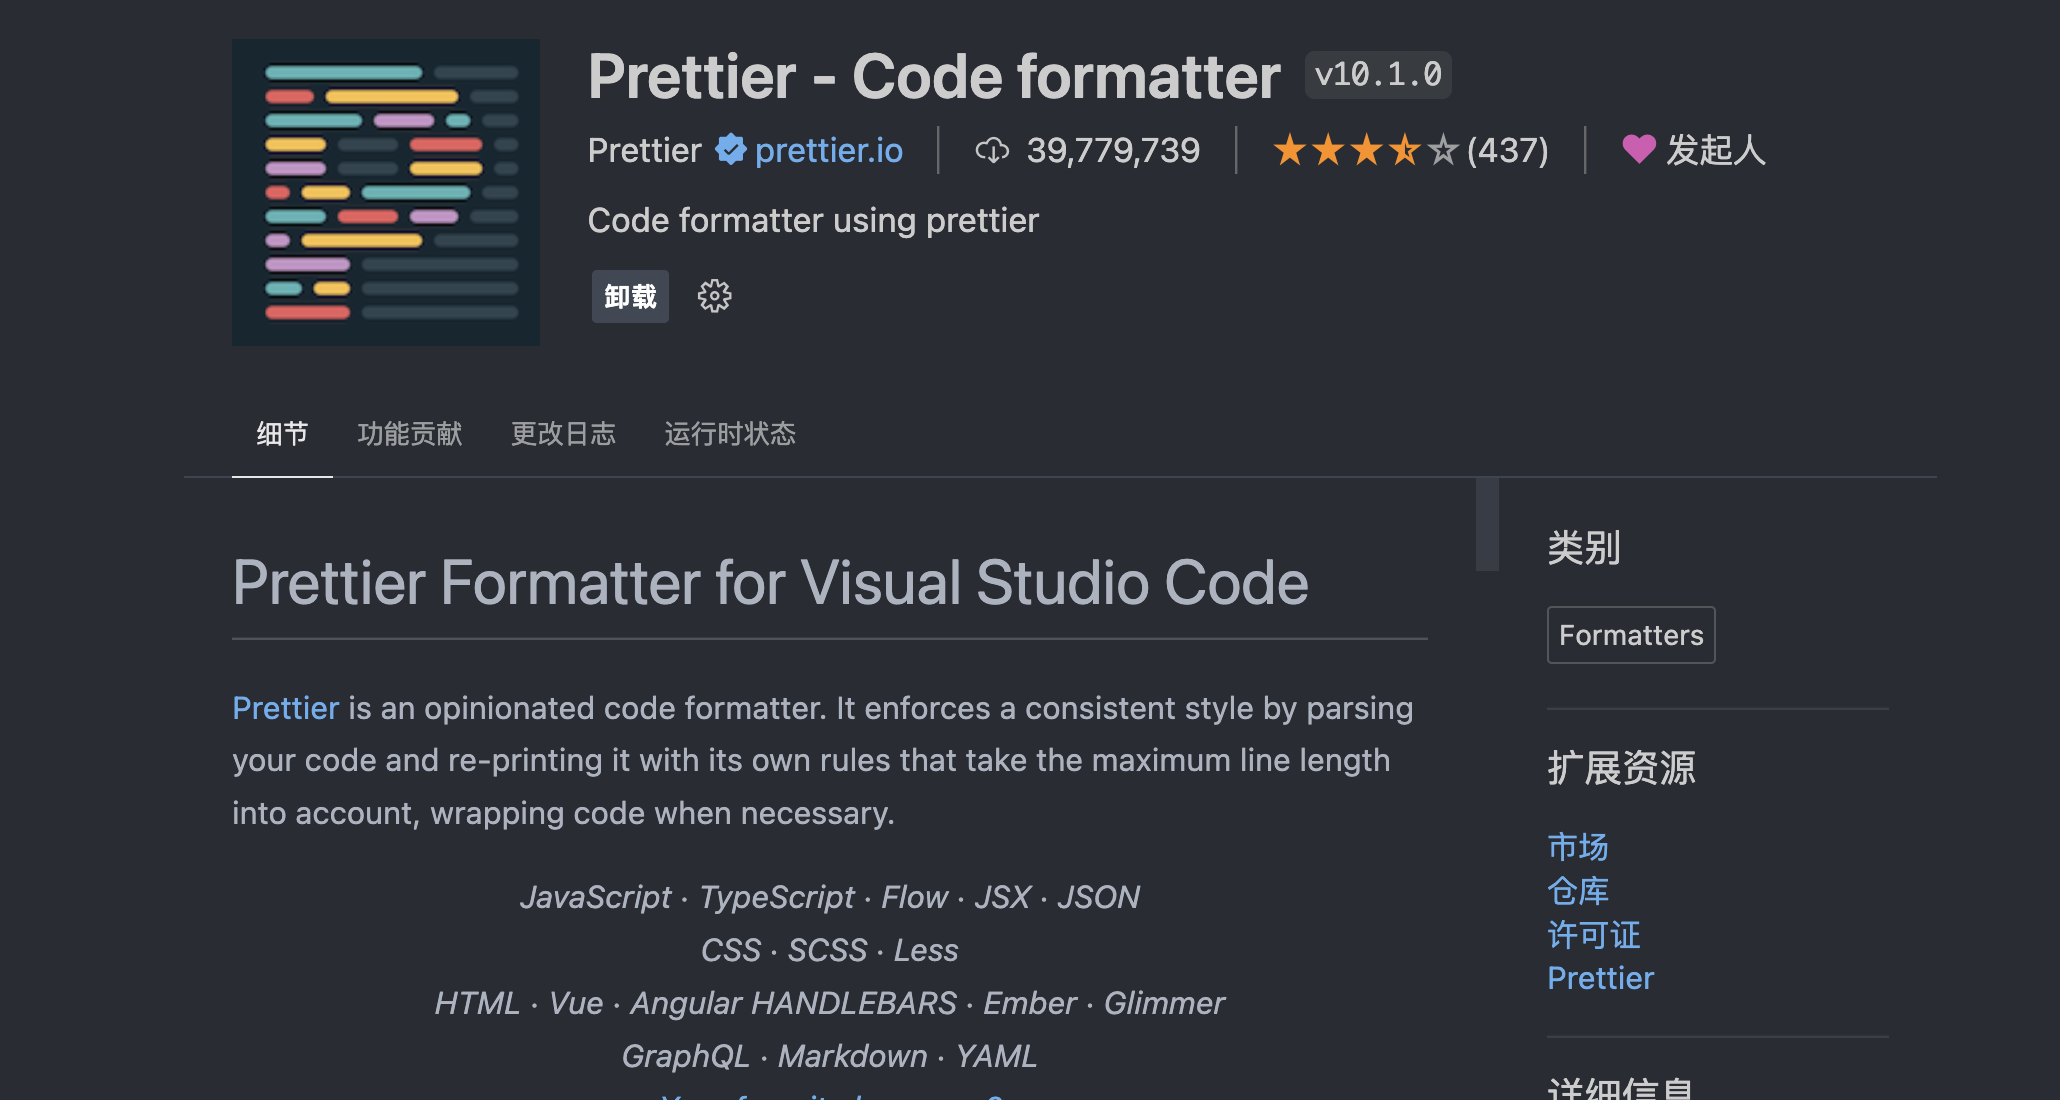Click the Prettier extension logo image
The image size is (2060, 1100).
click(x=385, y=192)
